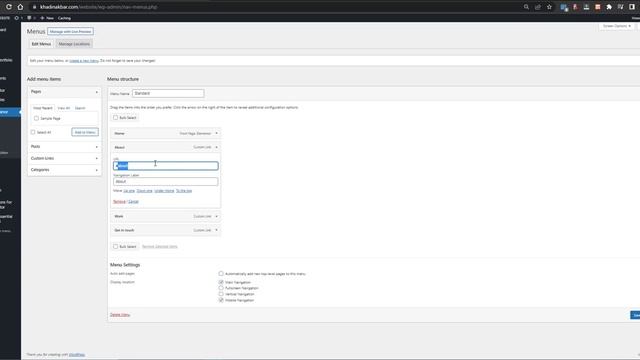Viewport: 640px width, 360px height.
Task: Expand the Work menu item arrow
Action: (216, 216)
